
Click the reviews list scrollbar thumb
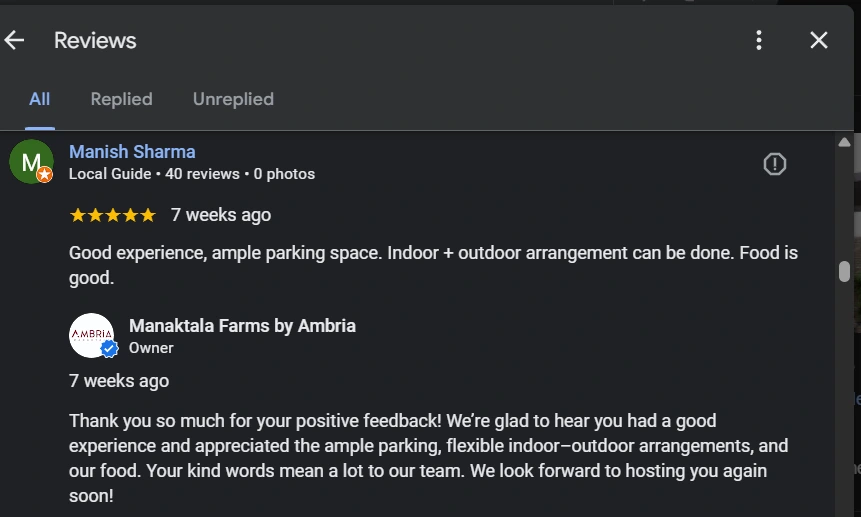845,271
